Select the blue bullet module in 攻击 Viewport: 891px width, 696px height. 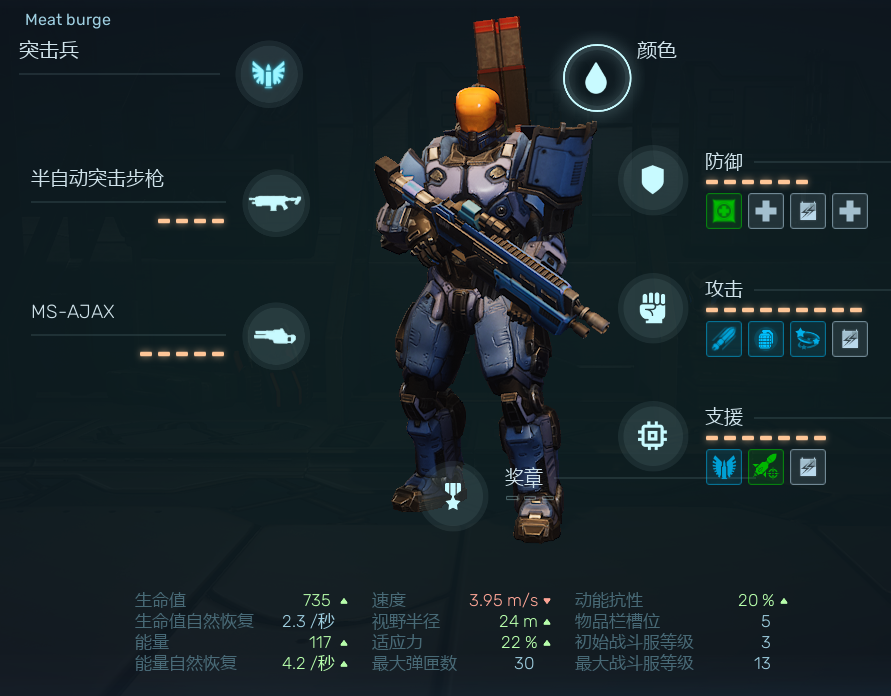724,339
